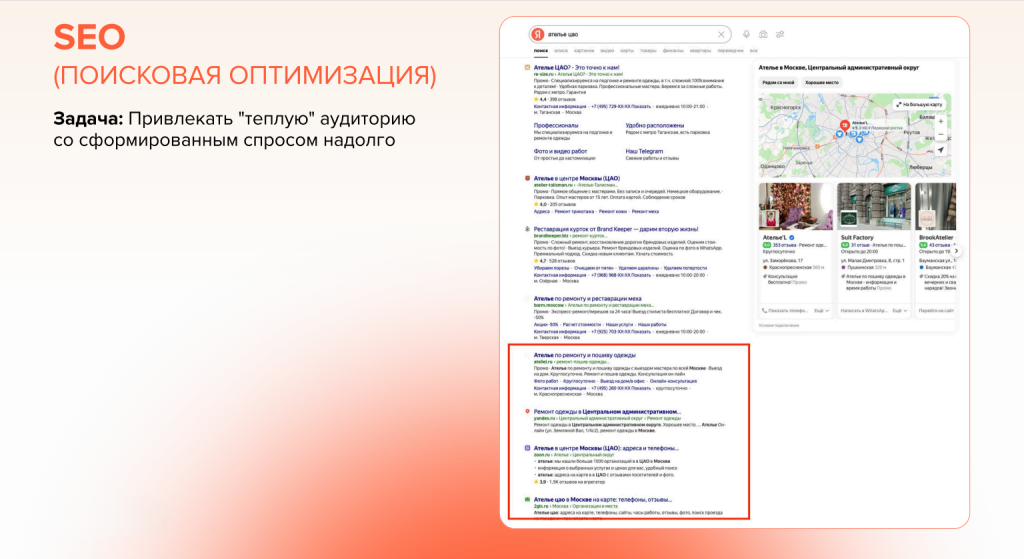Switch to the 'видео' tab
Image resolution: width=1024 pixels, height=559 pixels.
[607, 50]
